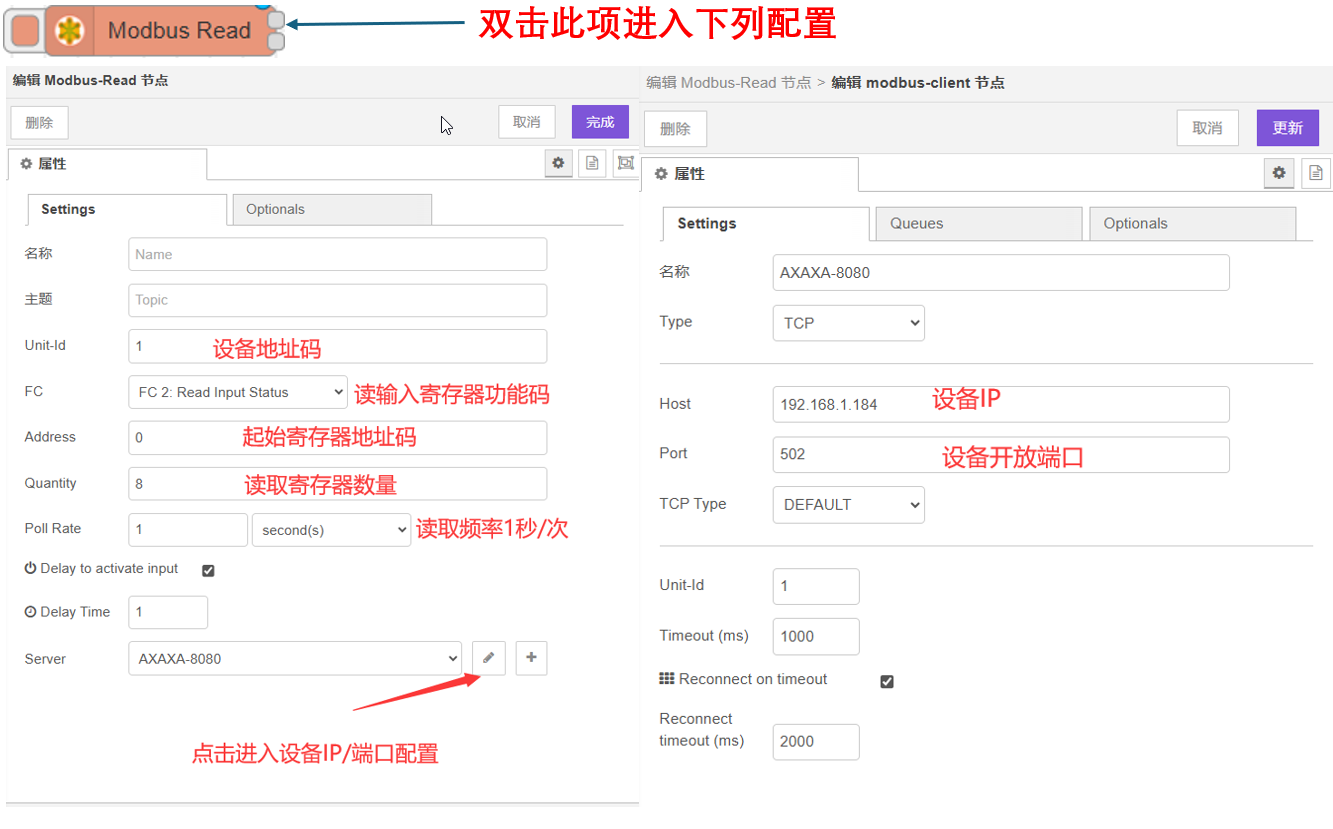This screenshot has height=829, width=1333.
Task: Toggle Delay to activate input checkbox
Action: tap(208, 570)
